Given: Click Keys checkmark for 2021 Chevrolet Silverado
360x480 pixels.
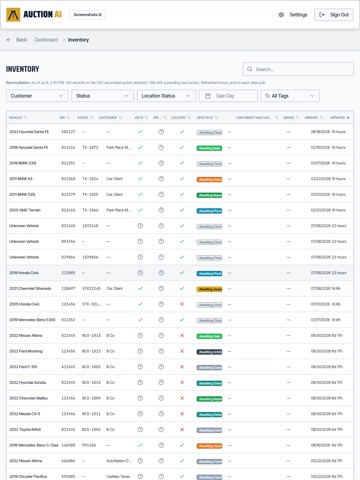Looking at the screenshot, I should click(x=140, y=288).
